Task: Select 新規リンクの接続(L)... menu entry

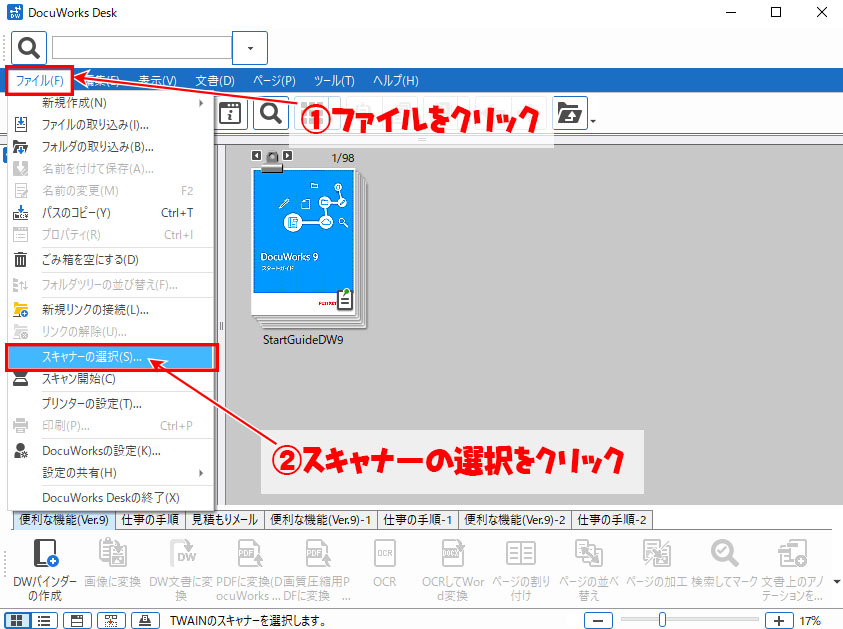Action: 111,310
